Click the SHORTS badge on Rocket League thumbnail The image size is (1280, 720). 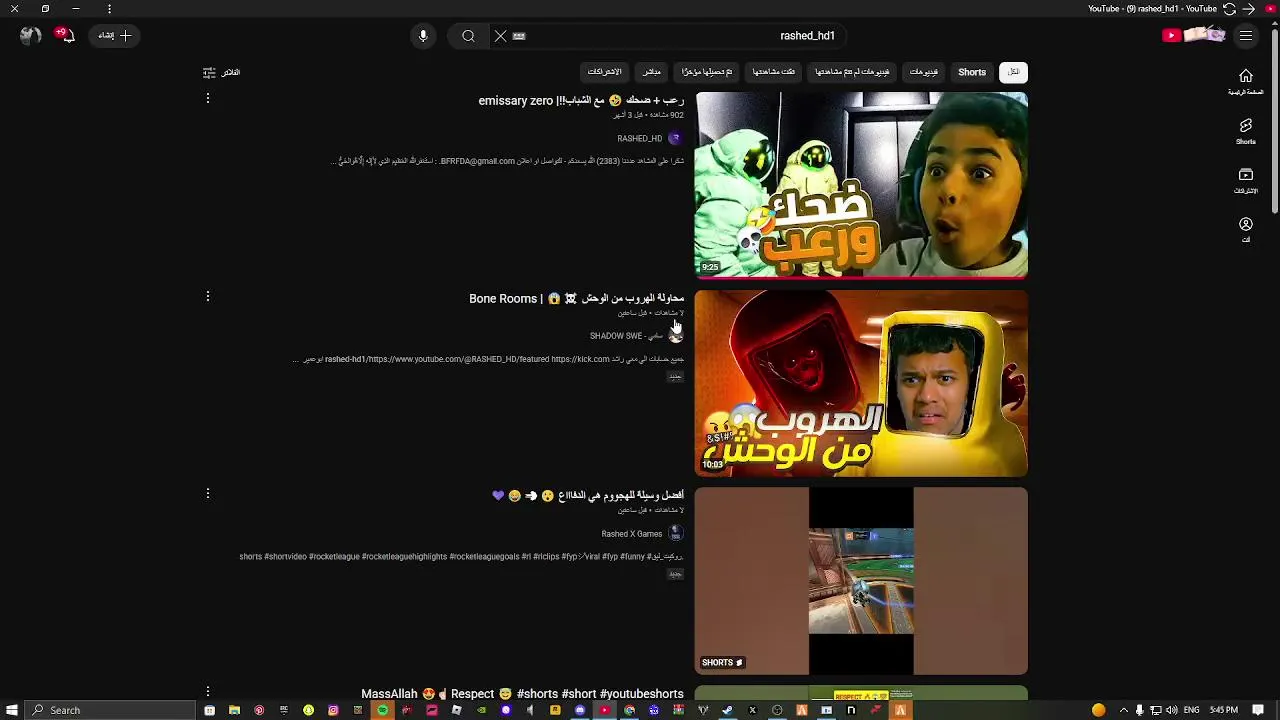click(x=722, y=662)
